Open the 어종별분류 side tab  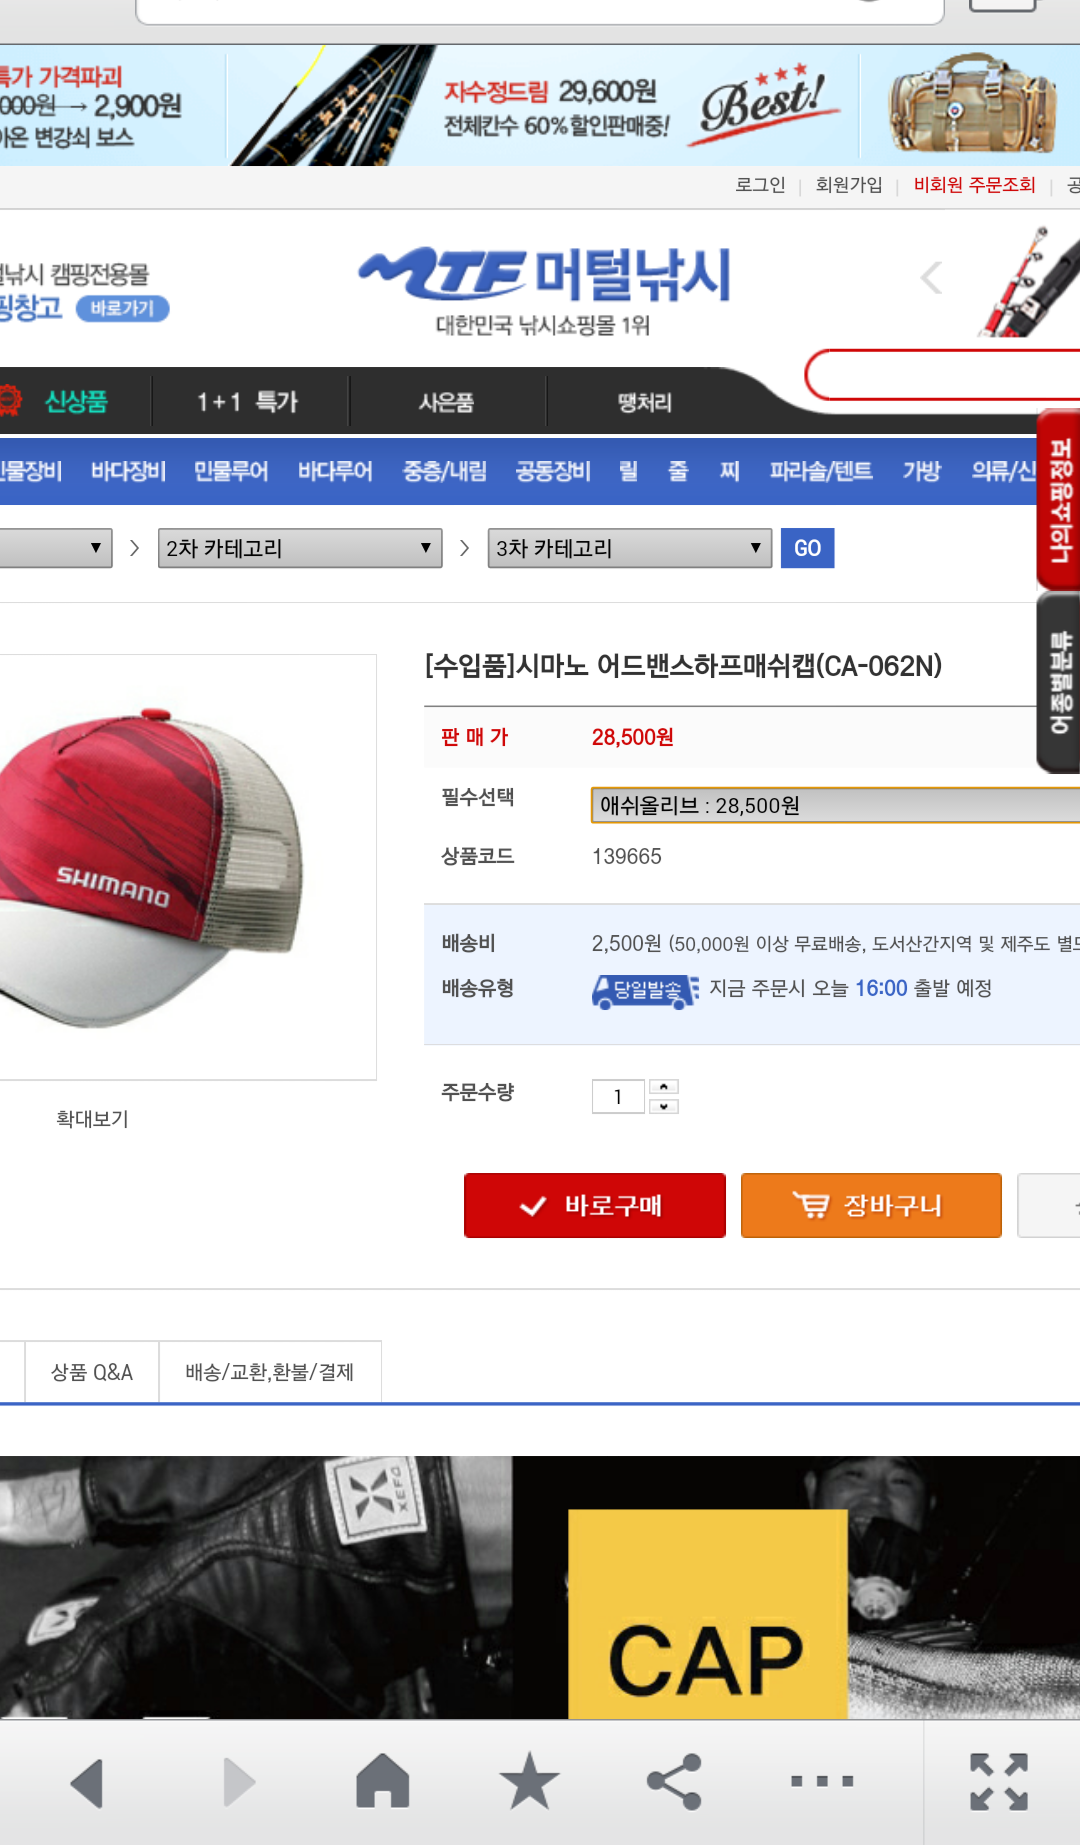(1059, 682)
